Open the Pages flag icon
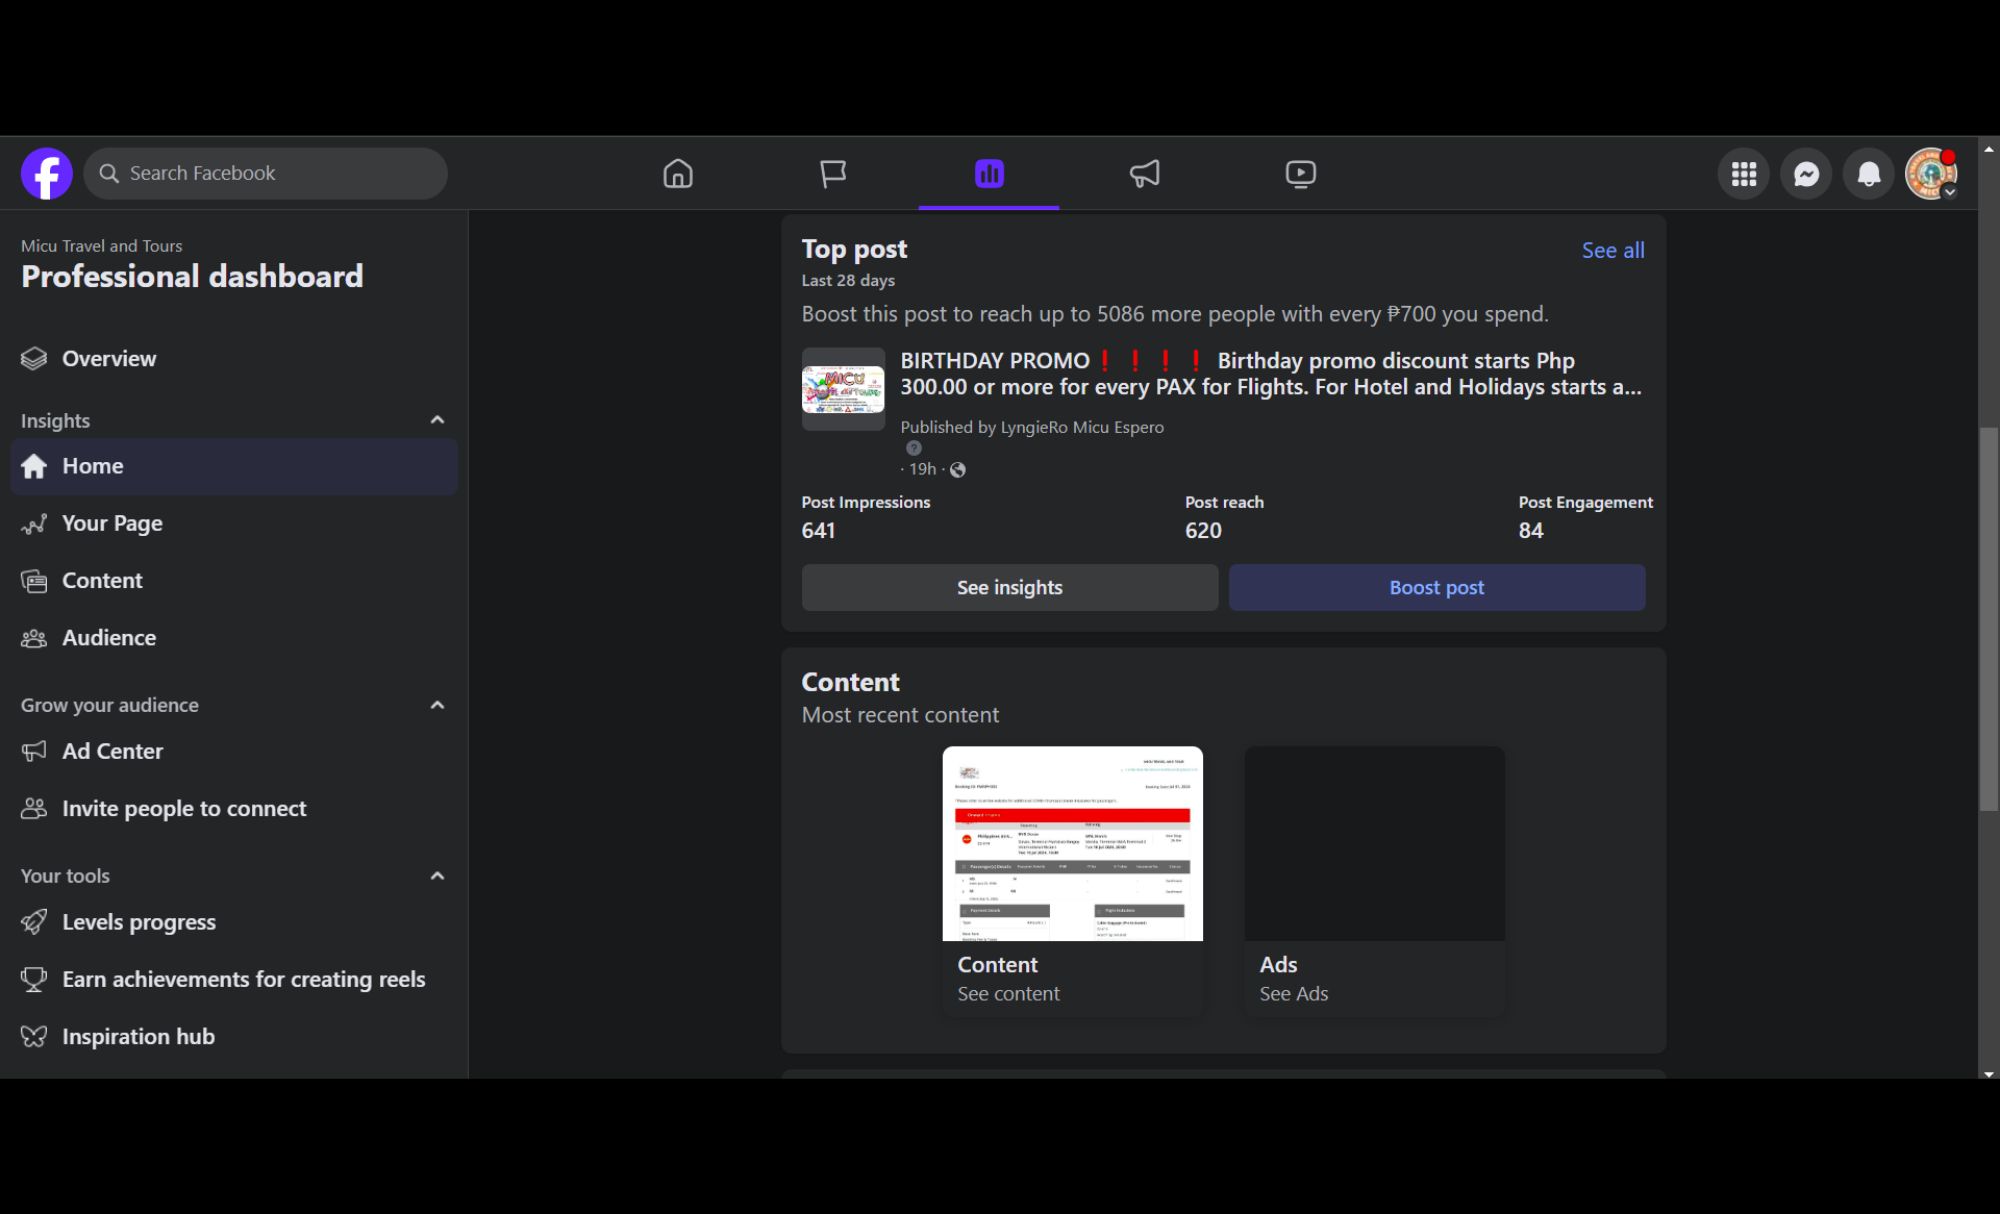This screenshot has height=1214, width=2000. point(833,174)
